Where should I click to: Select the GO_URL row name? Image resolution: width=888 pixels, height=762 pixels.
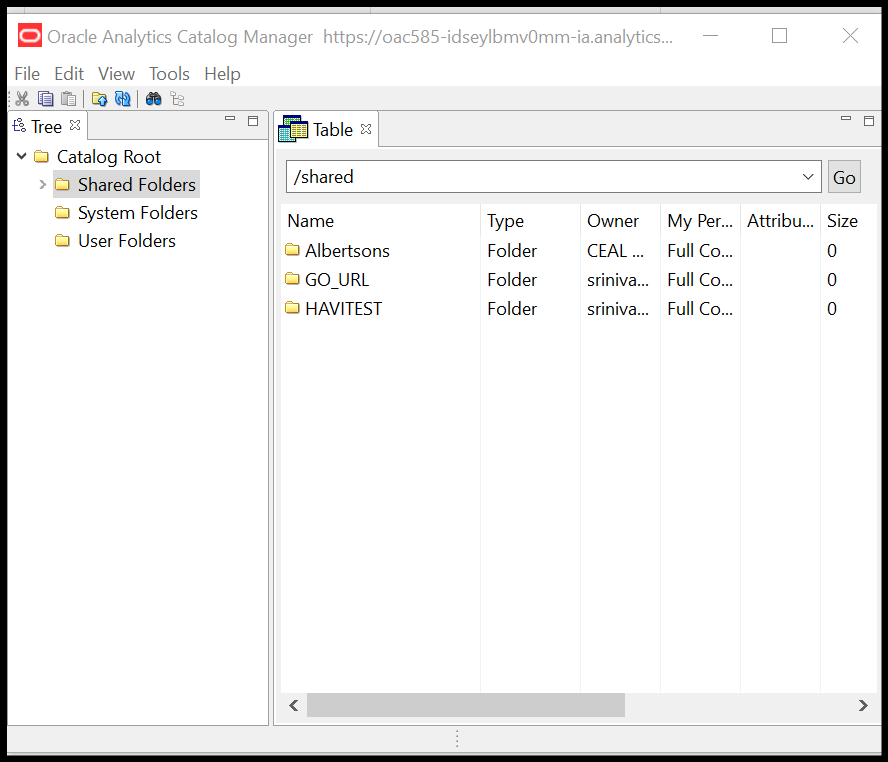337,280
